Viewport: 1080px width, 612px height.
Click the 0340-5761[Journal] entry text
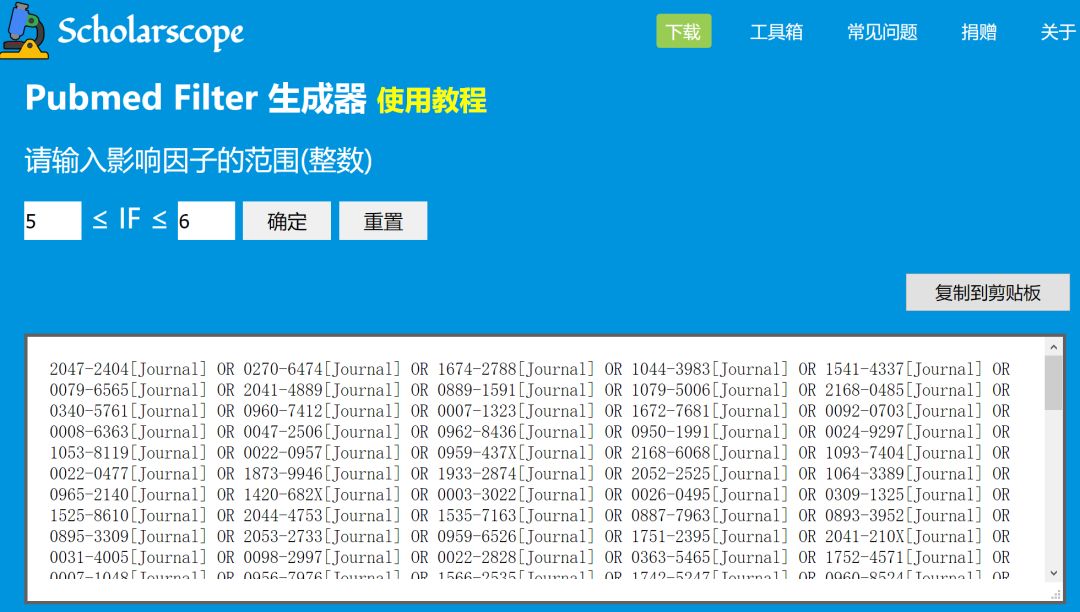click(128, 411)
